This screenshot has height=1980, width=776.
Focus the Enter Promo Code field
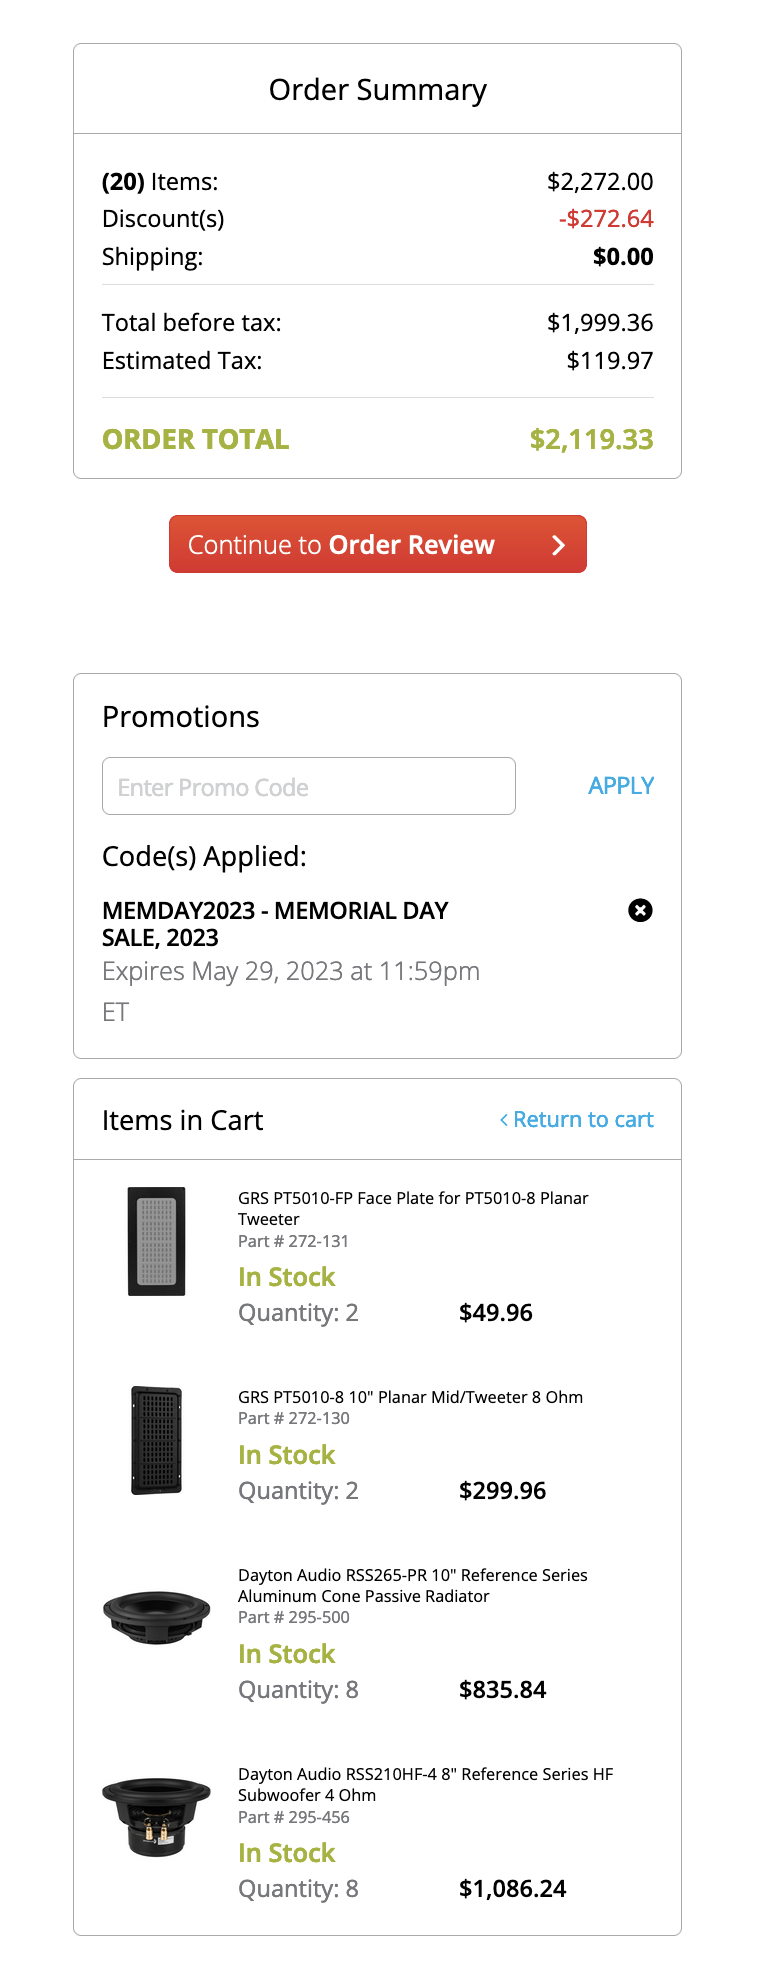point(309,786)
